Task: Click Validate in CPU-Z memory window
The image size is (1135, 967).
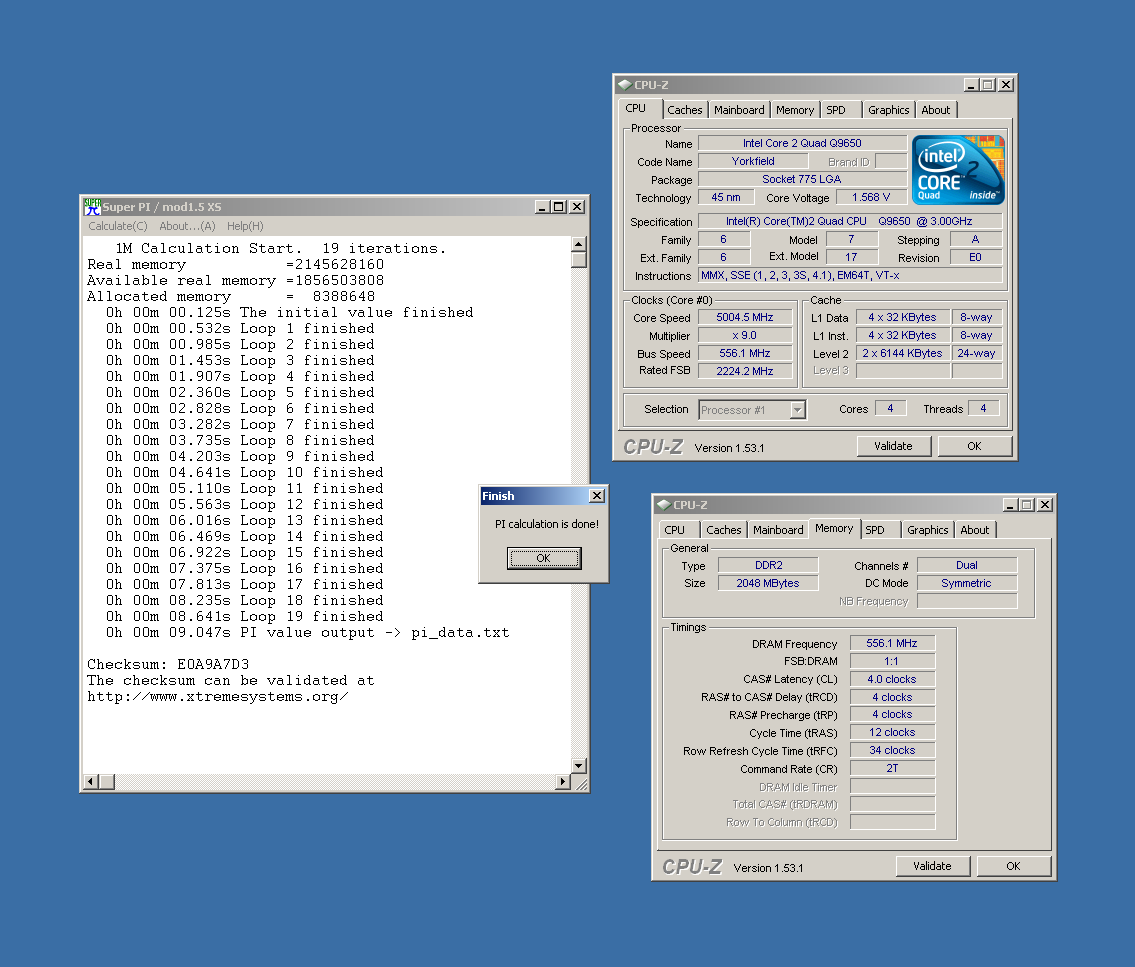Action: coord(932,866)
